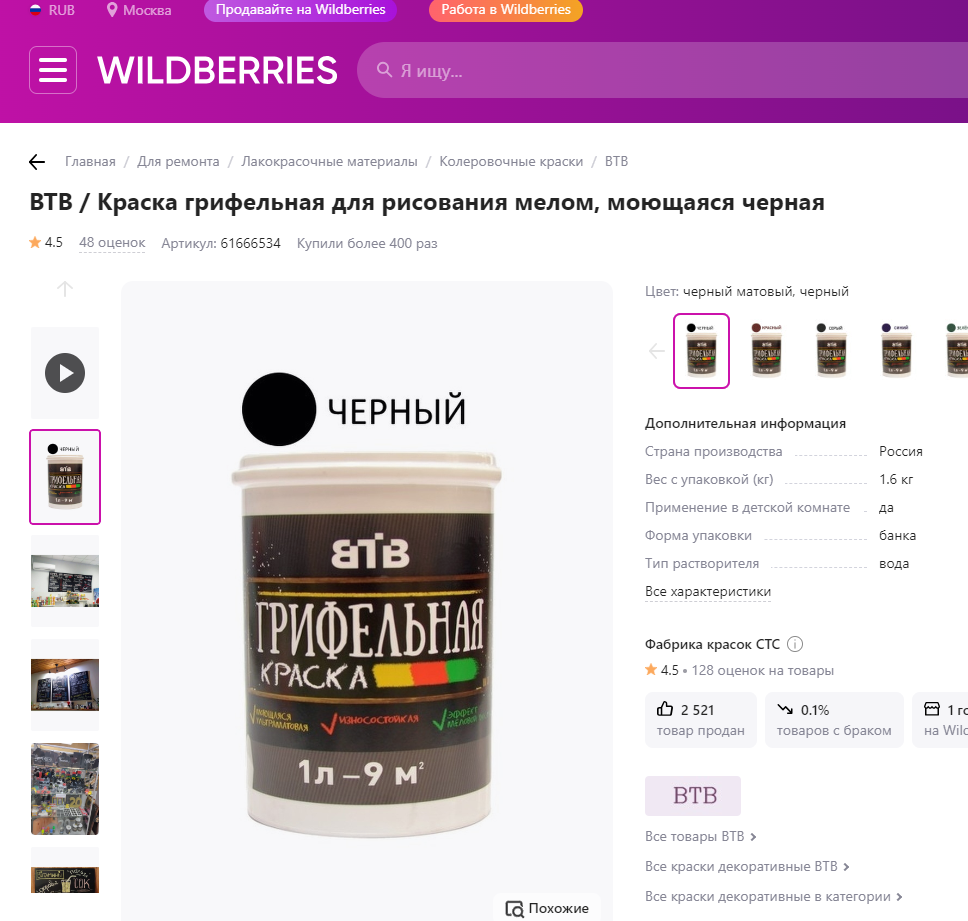Expand Все характеристики details

pyautogui.click(x=707, y=591)
